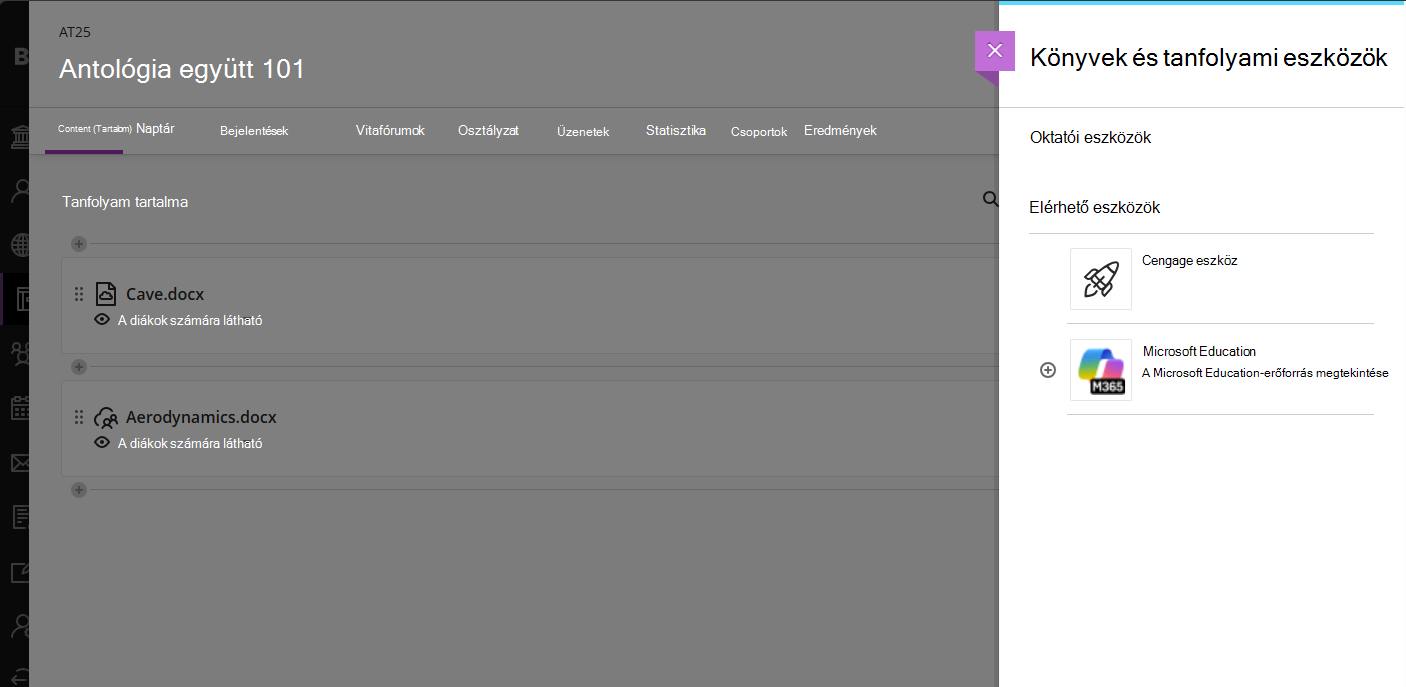Click the Microsoft 365 Copilot logo thumbnail
This screenshot has height=687, width=1406.
point(1100,370)
